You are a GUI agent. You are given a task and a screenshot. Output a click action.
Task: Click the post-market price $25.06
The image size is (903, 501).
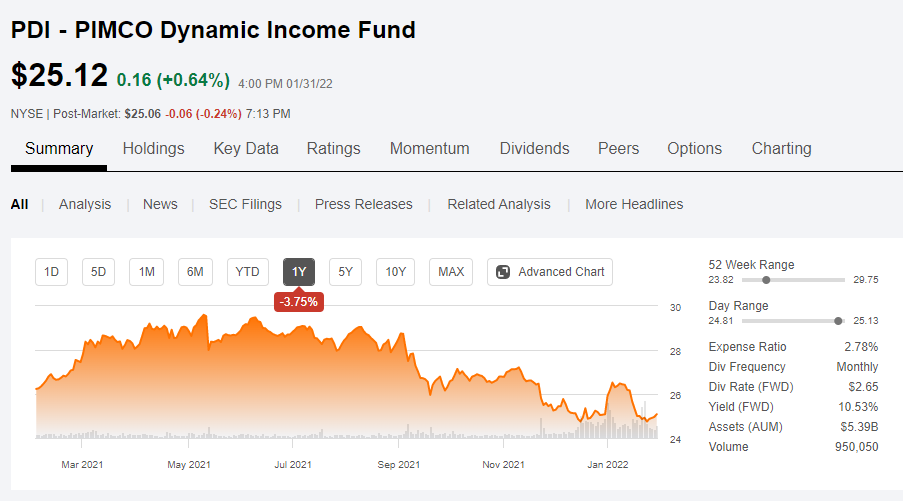pos(143,114)
